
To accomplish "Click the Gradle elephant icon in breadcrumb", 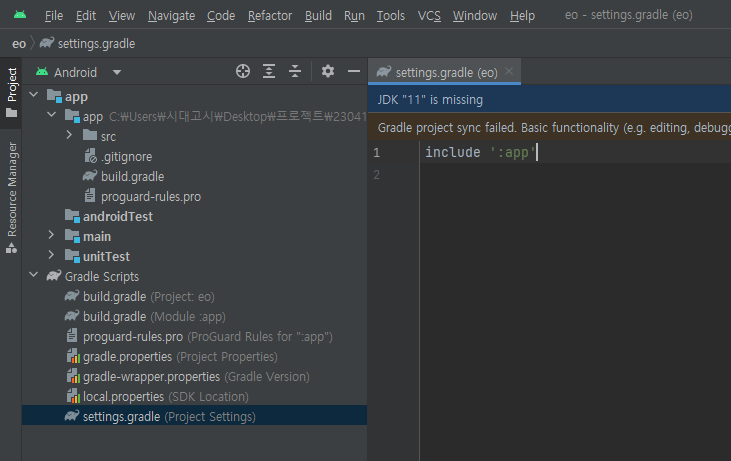I will click(x=47, y=43).
